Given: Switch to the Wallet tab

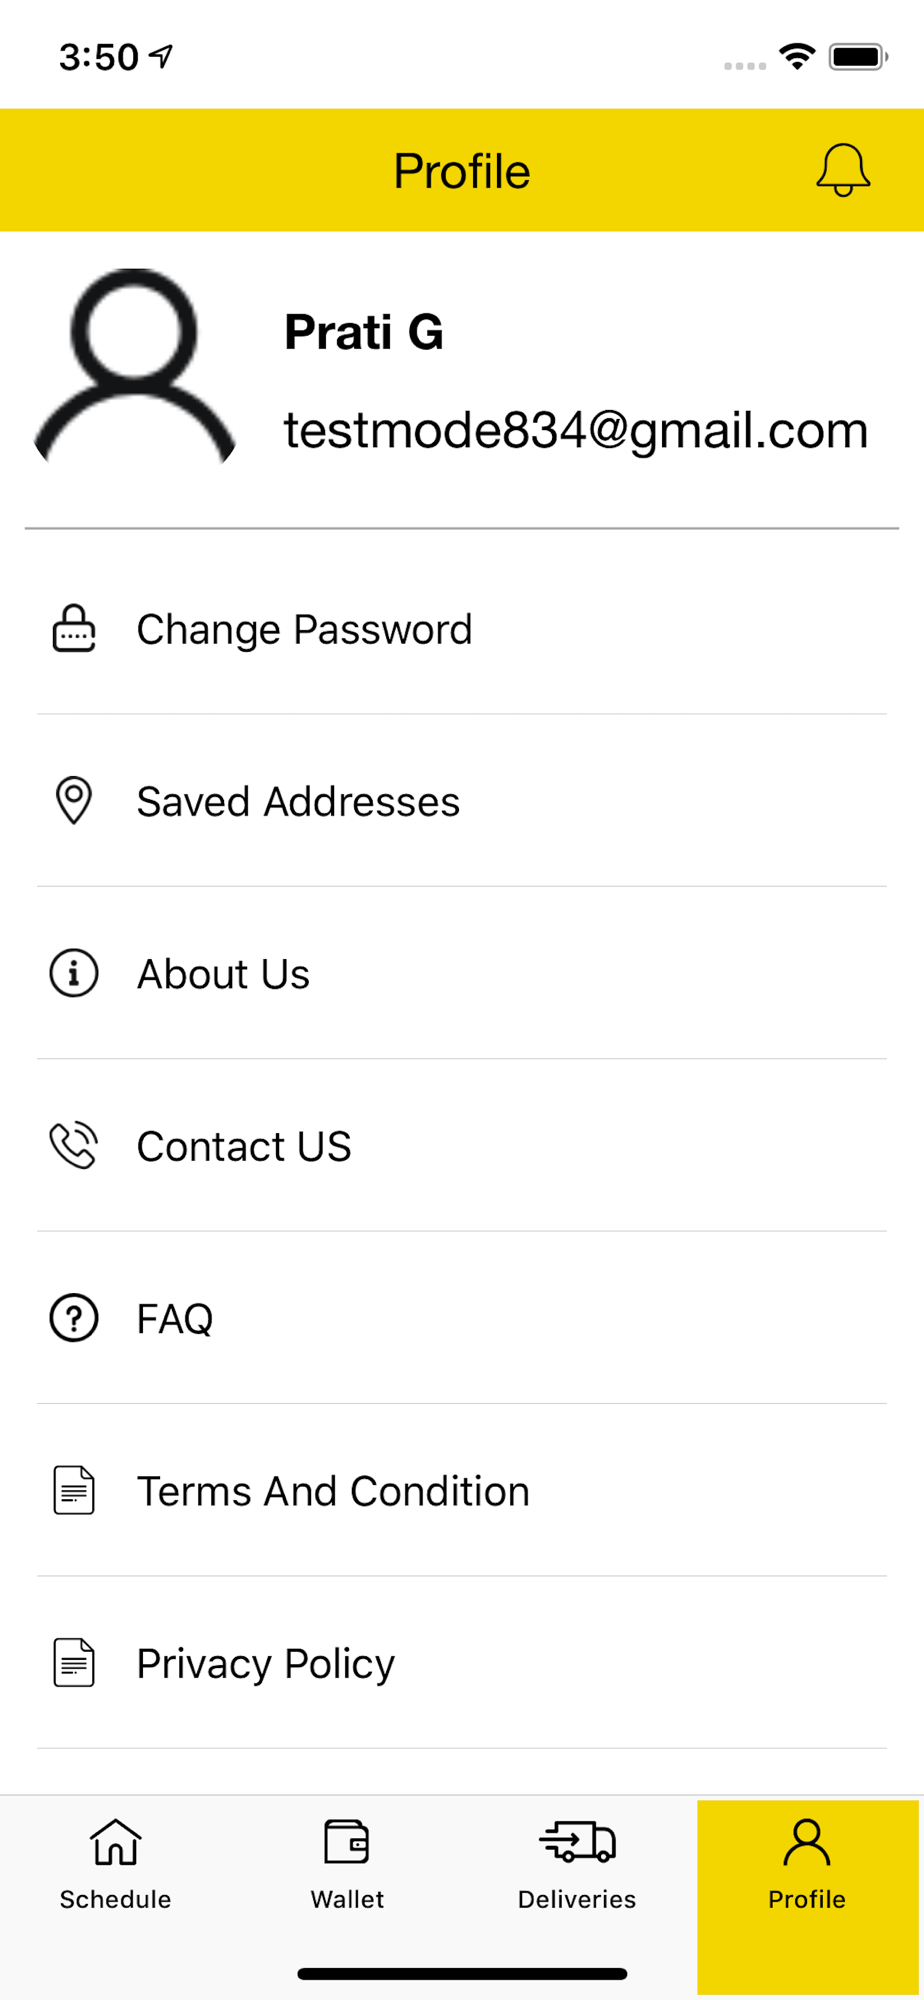Looking at the screenshot, I should tap(347, 1865).
